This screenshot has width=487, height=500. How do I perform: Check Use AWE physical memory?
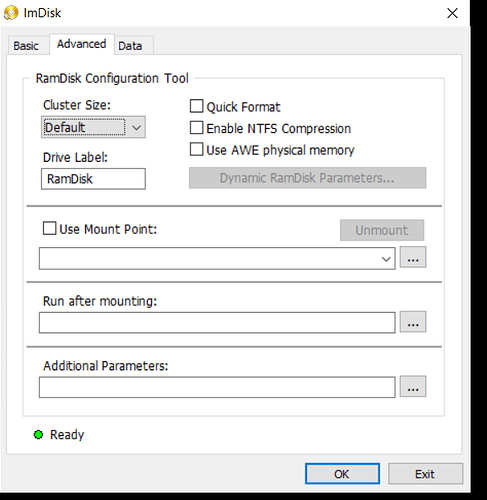pyautogui.click(x=196, y=149)
